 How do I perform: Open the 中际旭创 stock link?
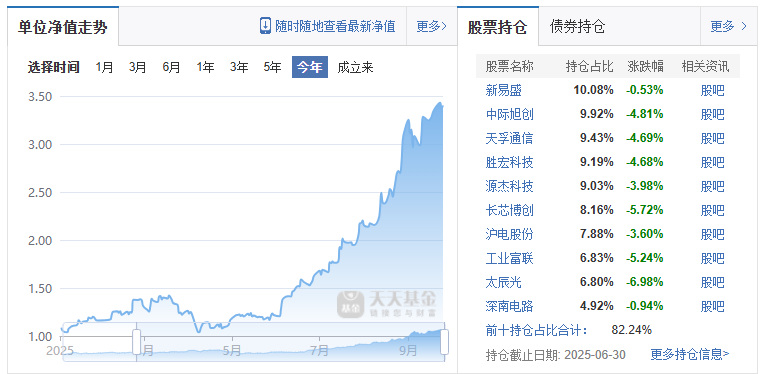(509, 114)
